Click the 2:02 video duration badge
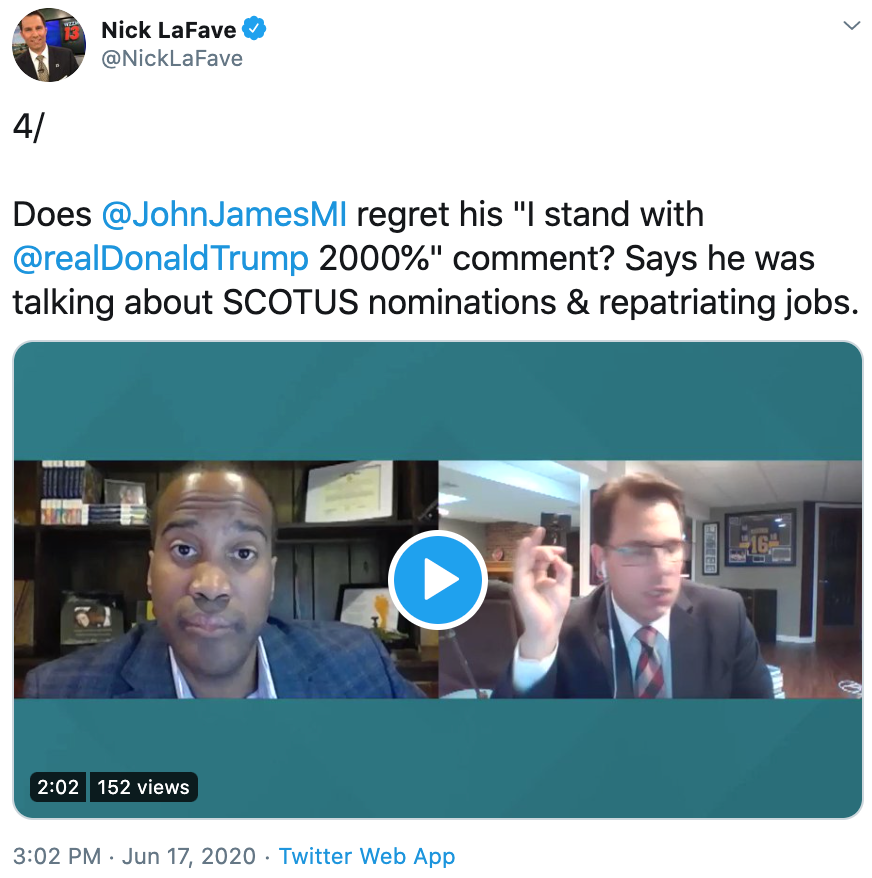The width and height of the screenshot is (872, 878). coord(58,787)
